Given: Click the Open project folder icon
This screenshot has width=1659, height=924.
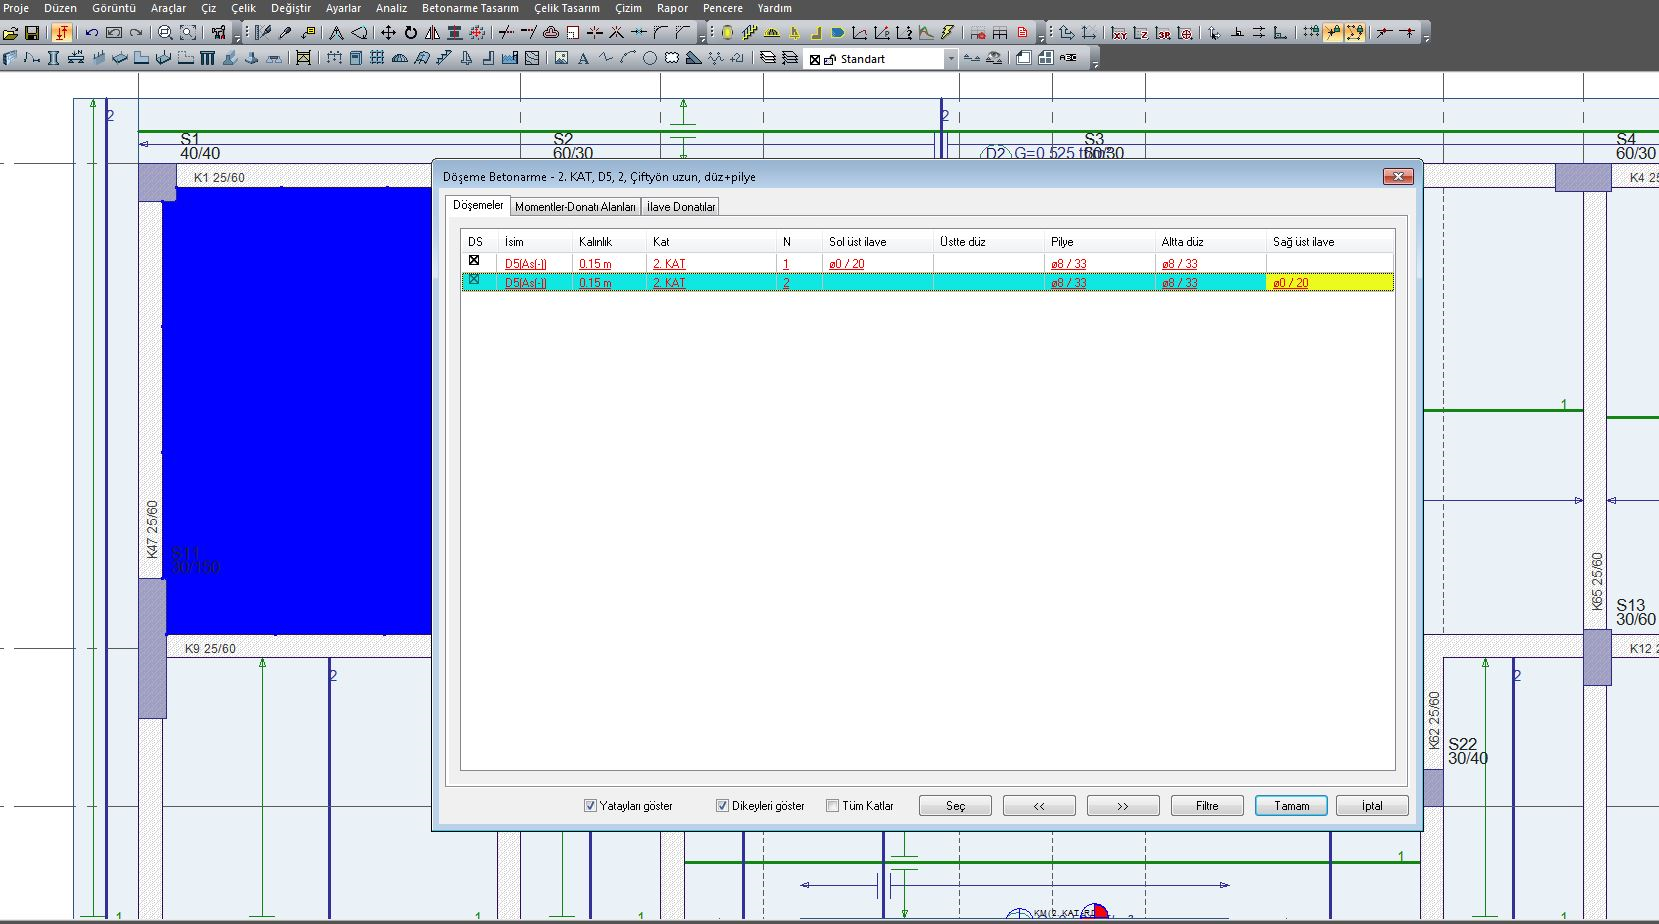Looking at the screenshot, I should point(11,33).
